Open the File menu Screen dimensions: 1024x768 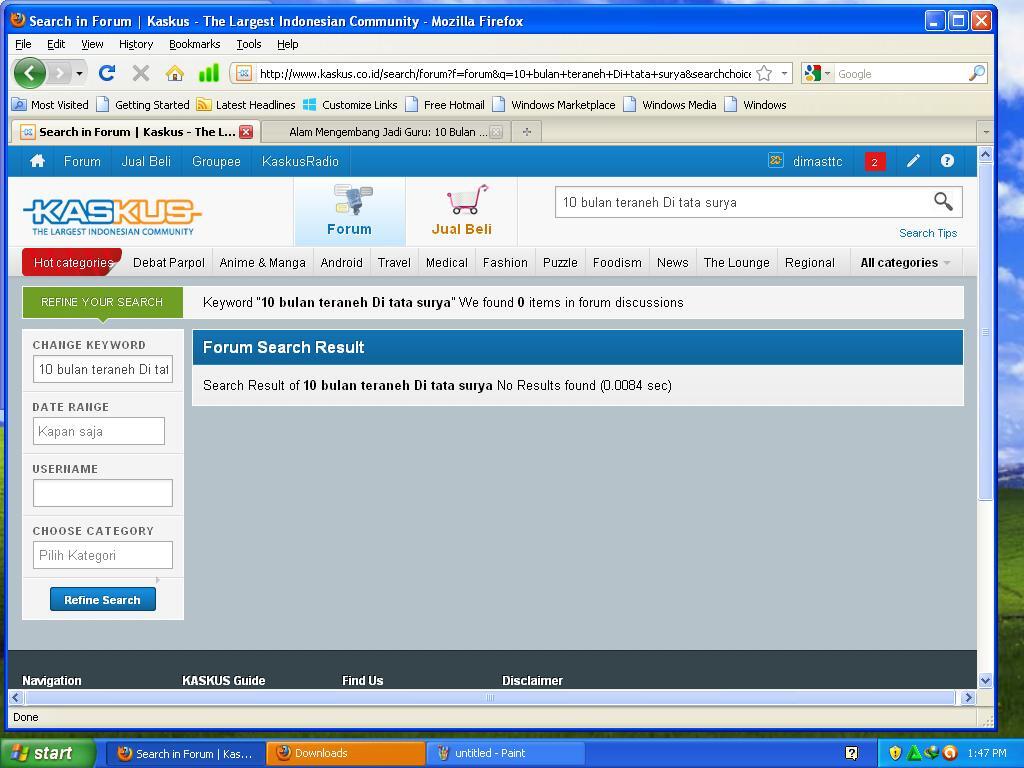pyautogui.click(x=23, y=44)
